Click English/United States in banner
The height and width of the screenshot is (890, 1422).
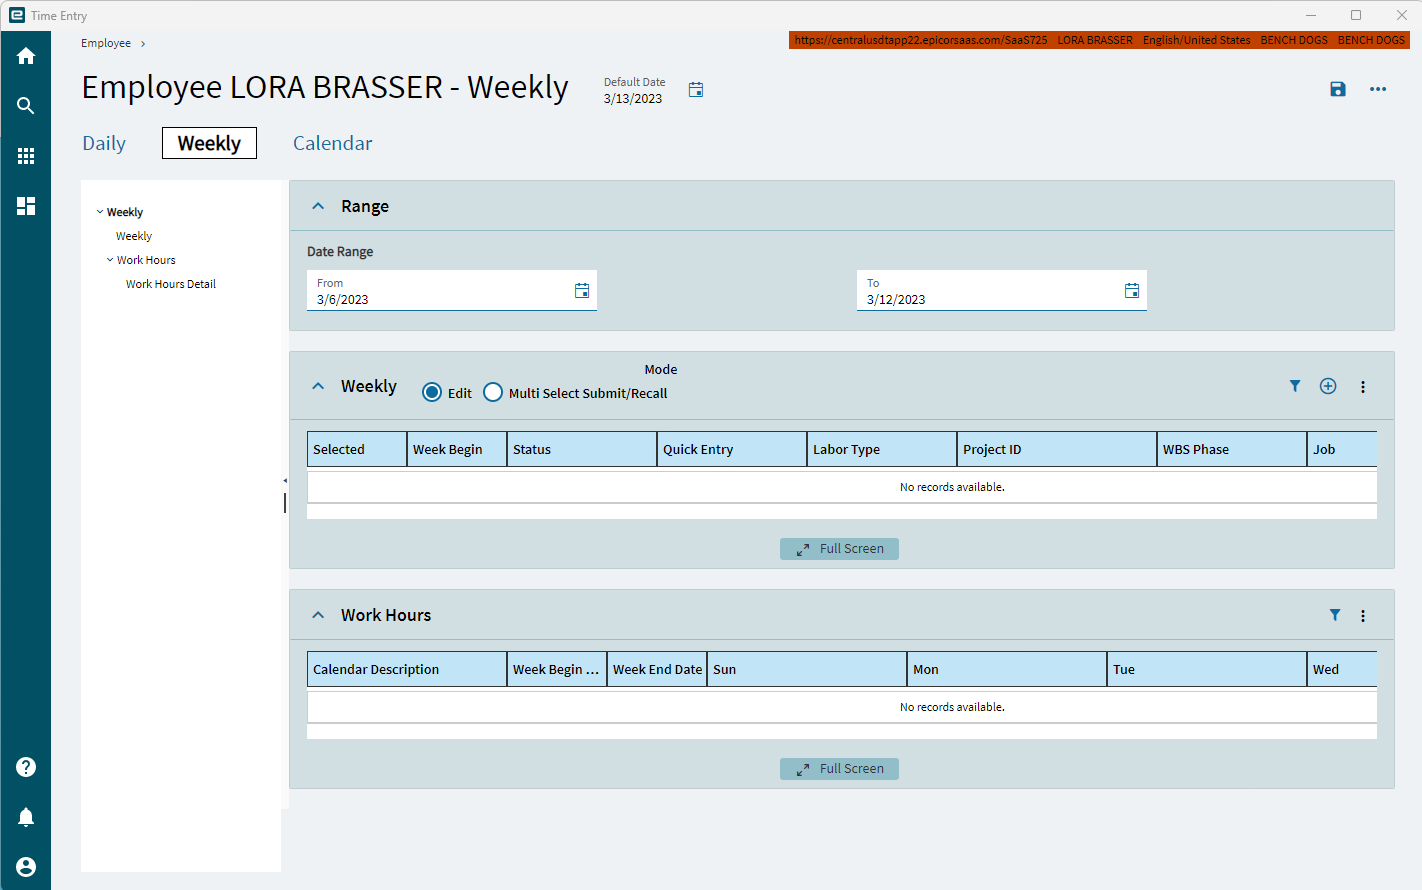point(1196,40)
